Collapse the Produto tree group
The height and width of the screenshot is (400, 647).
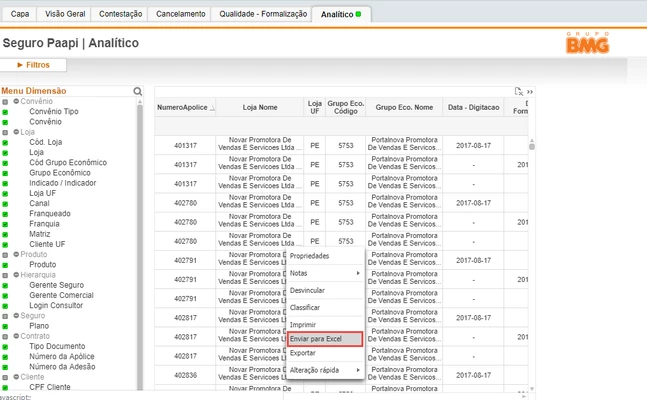click(16, 254)
